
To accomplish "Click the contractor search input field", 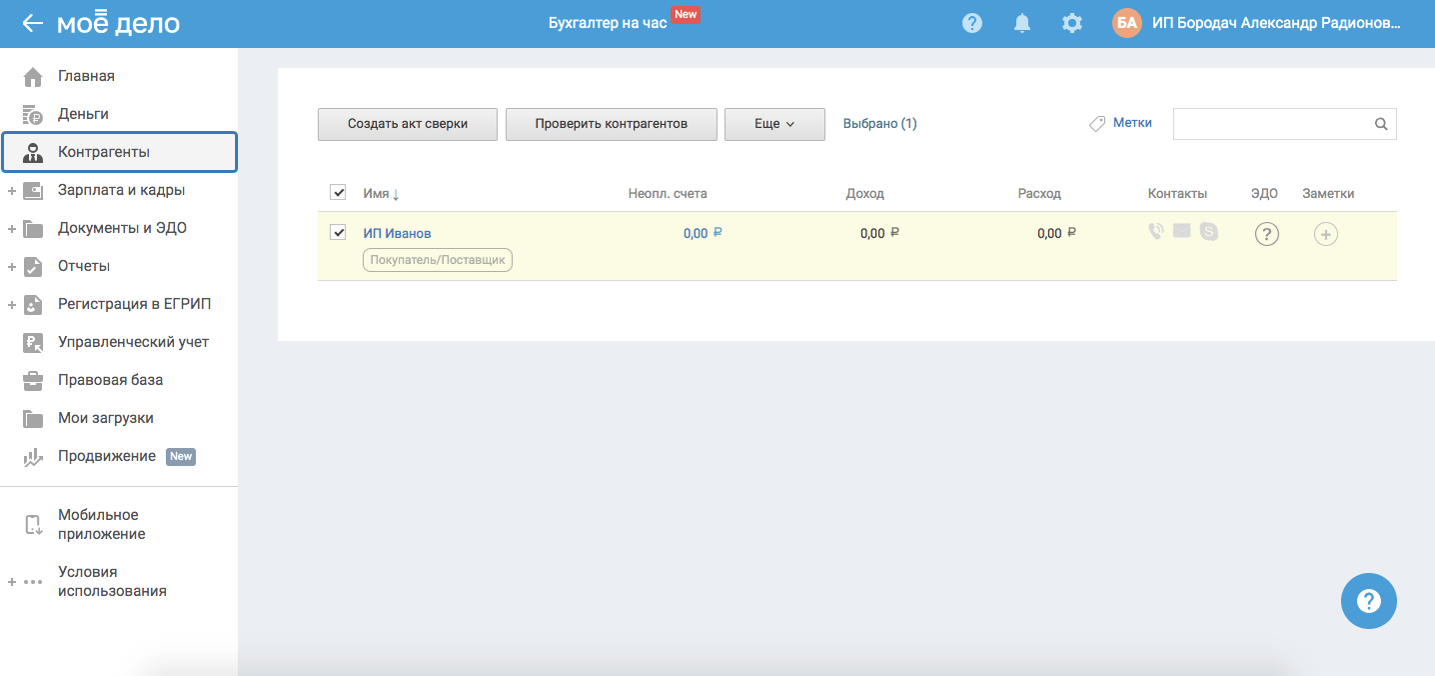I will pos(1272,124).
